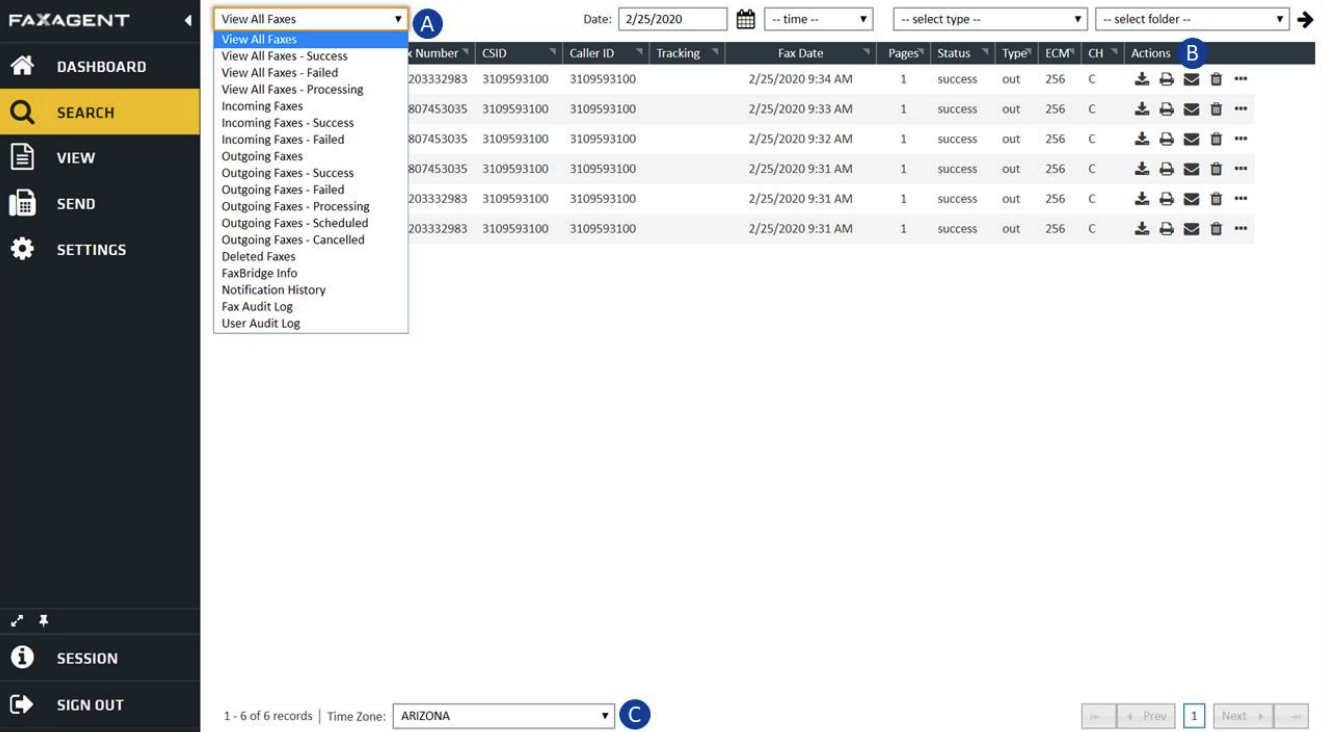The width and height of the screenshot is (1322, 732).
Task: Select User Audit Log option
Action: tap(311, 323)
